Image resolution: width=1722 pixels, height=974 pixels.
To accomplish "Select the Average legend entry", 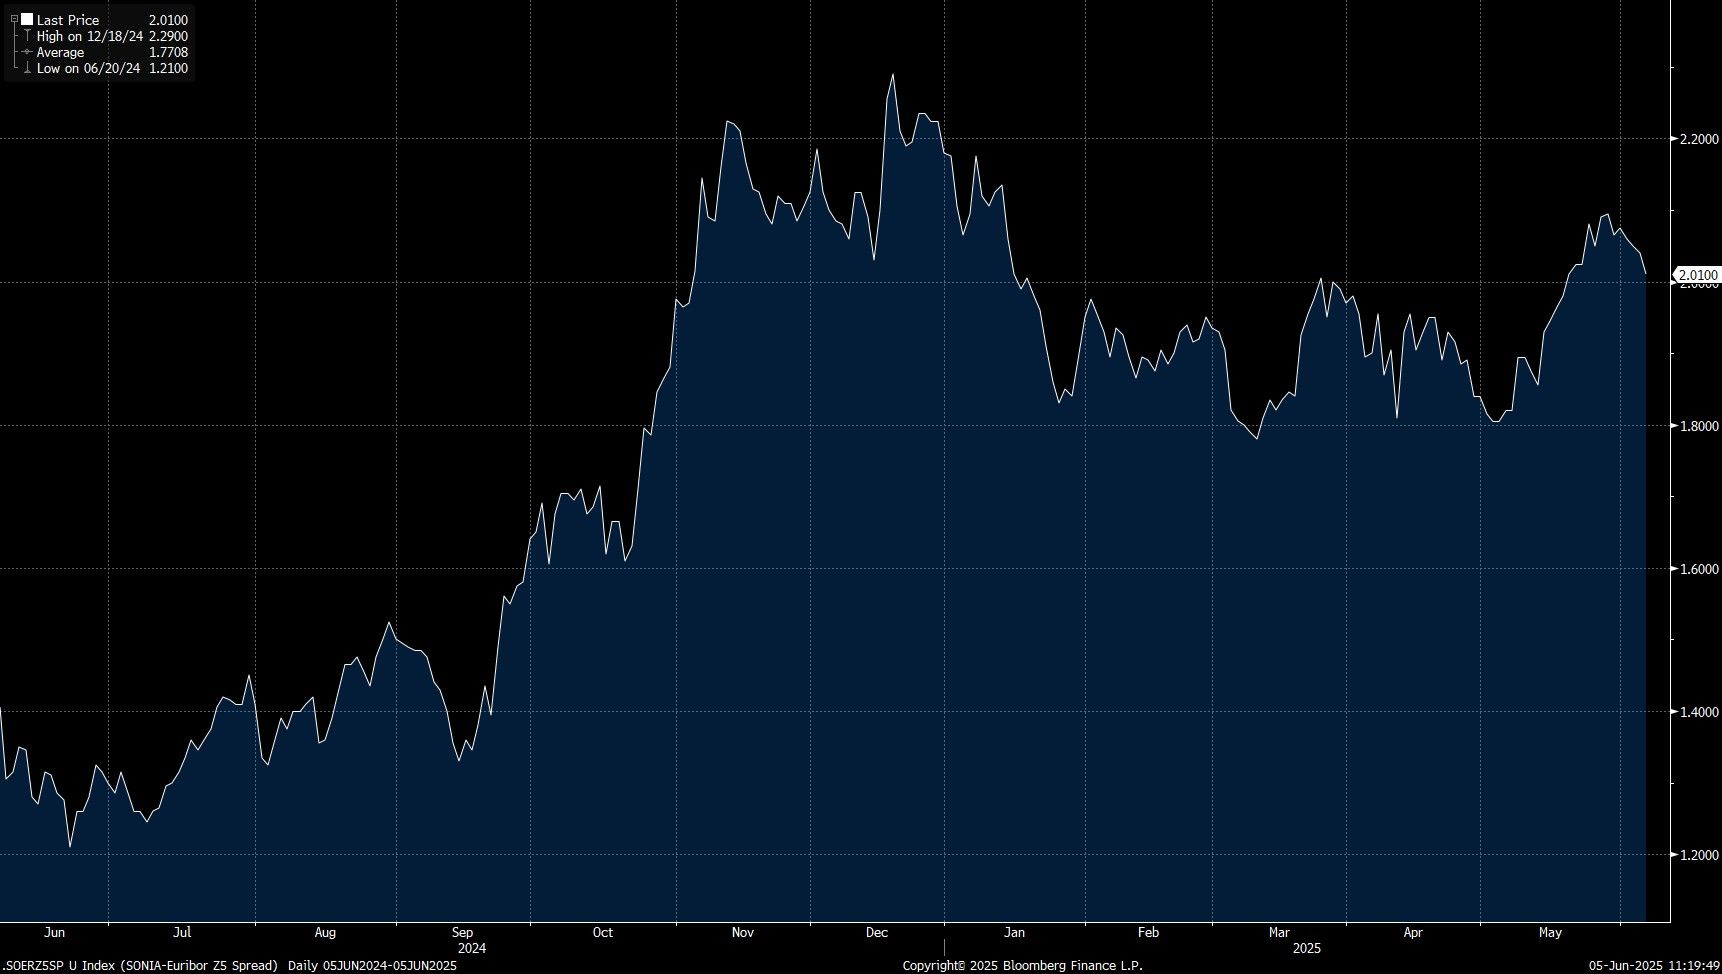I will tap(60, 52).
